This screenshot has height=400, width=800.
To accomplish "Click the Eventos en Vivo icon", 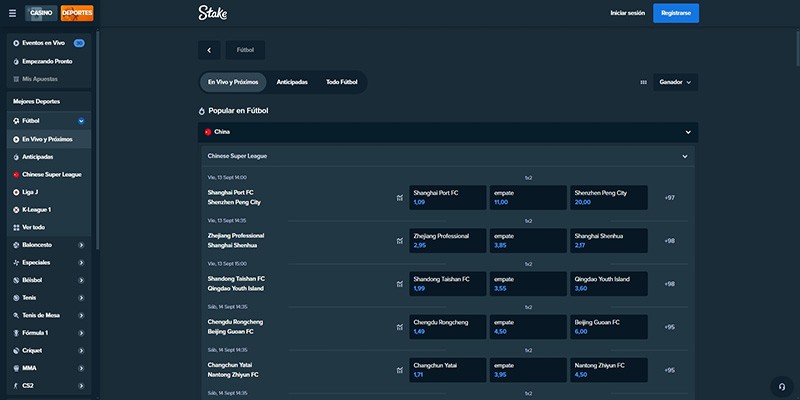I will 16,43.
